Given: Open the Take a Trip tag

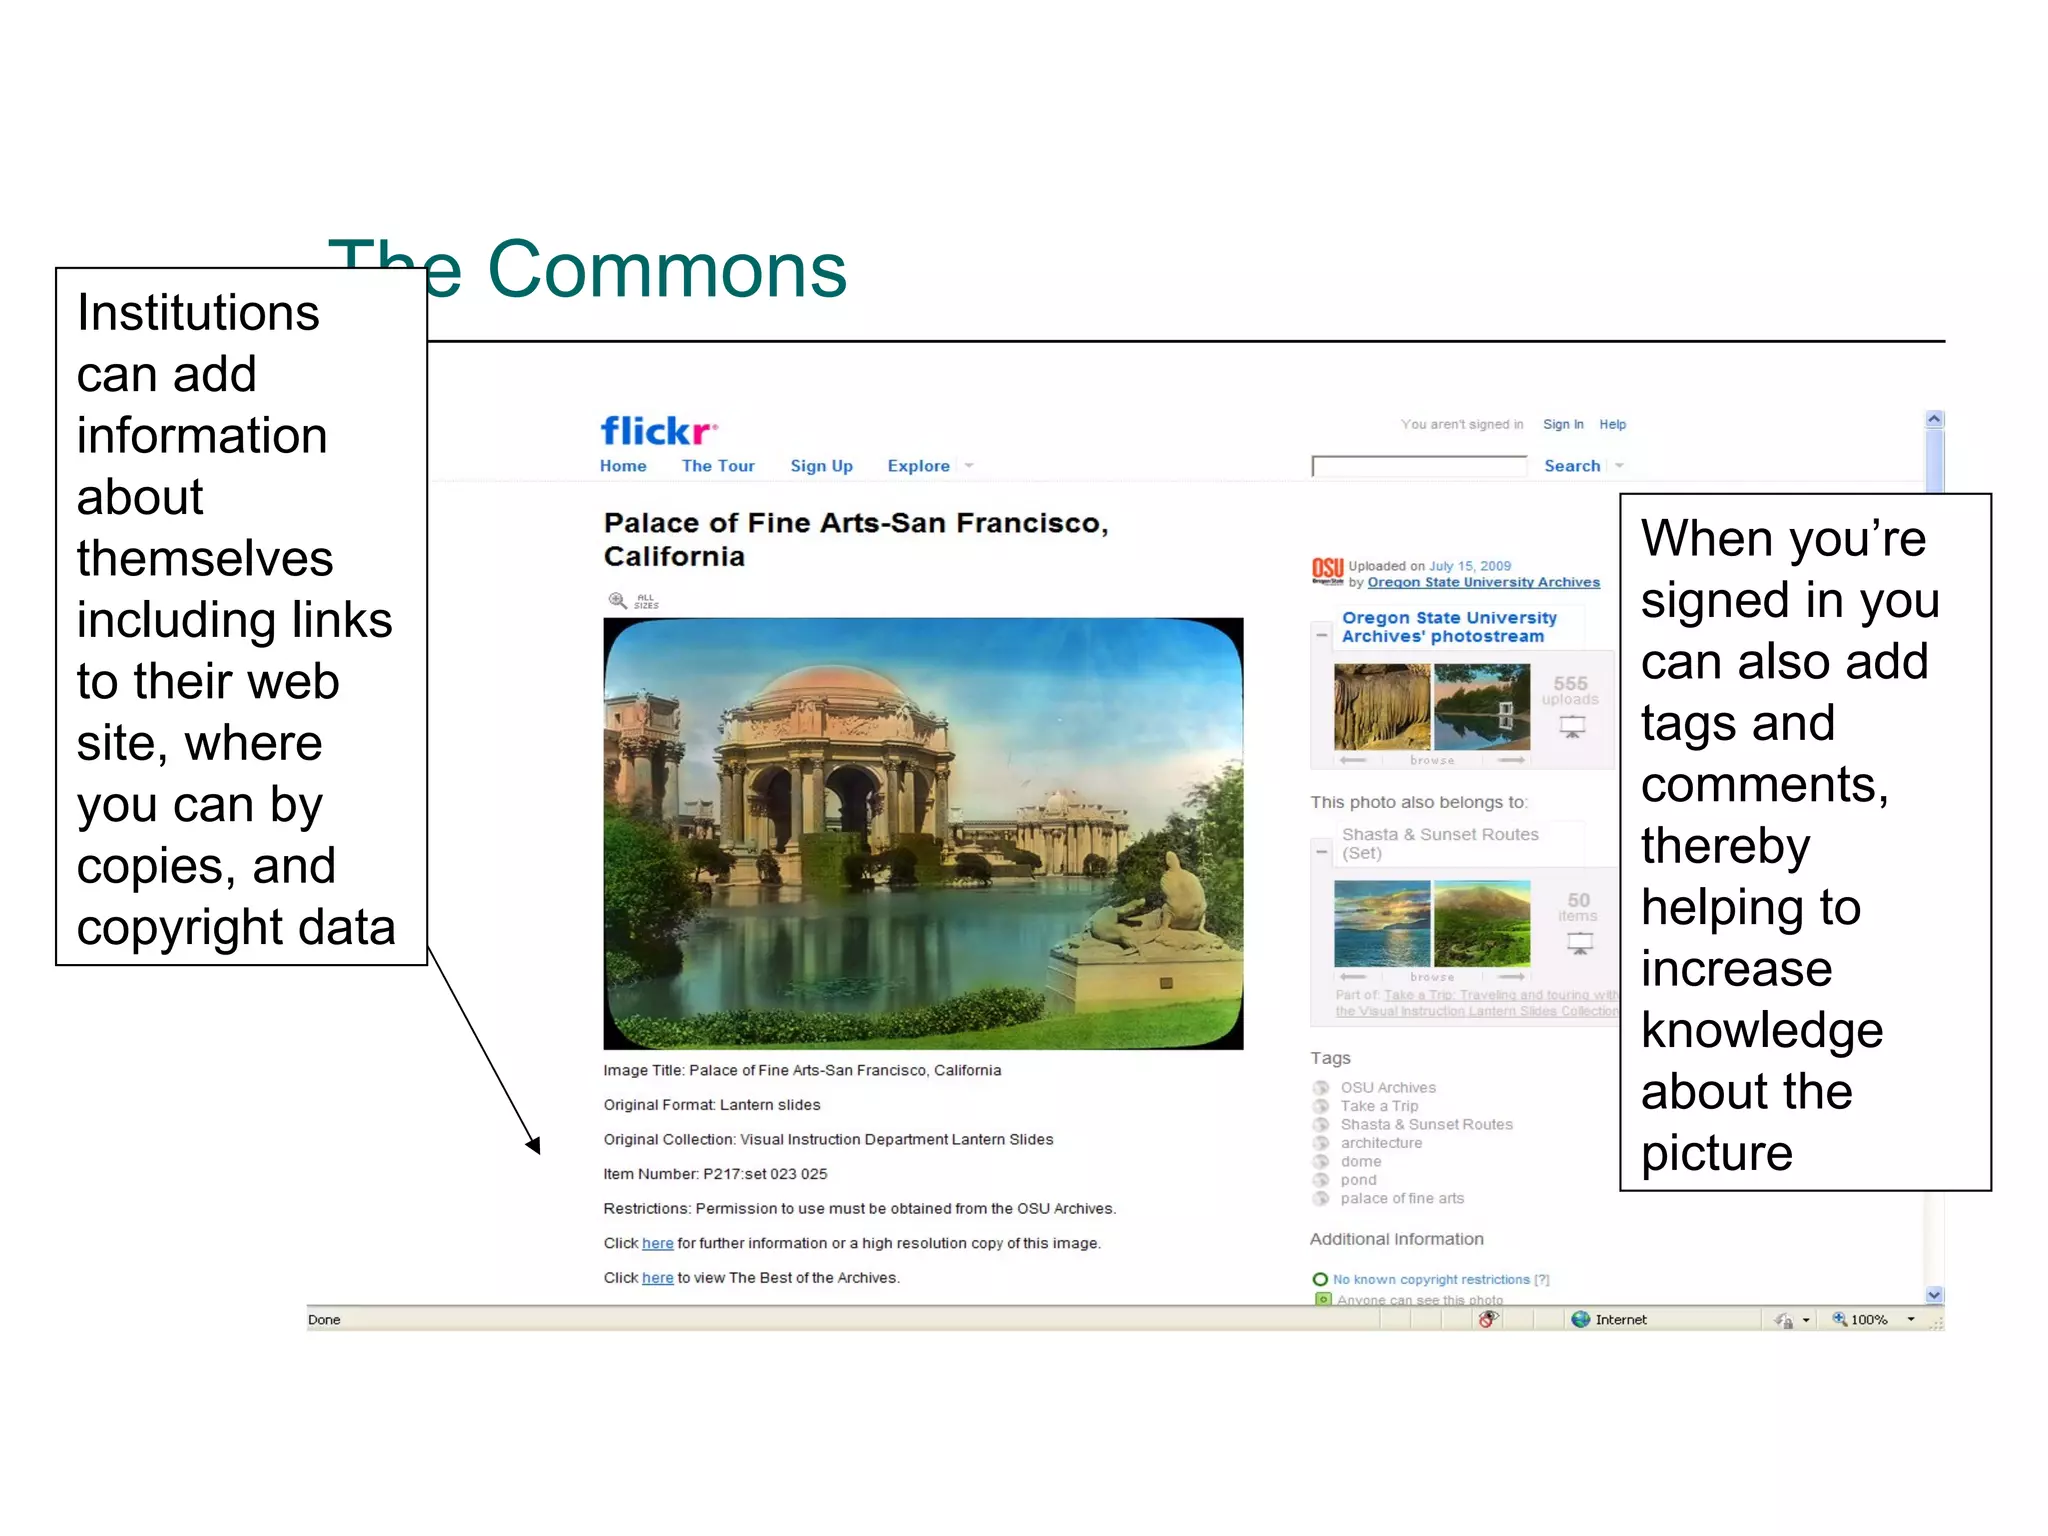Looking at the screenshot, I should [x=1379, y=1106].
